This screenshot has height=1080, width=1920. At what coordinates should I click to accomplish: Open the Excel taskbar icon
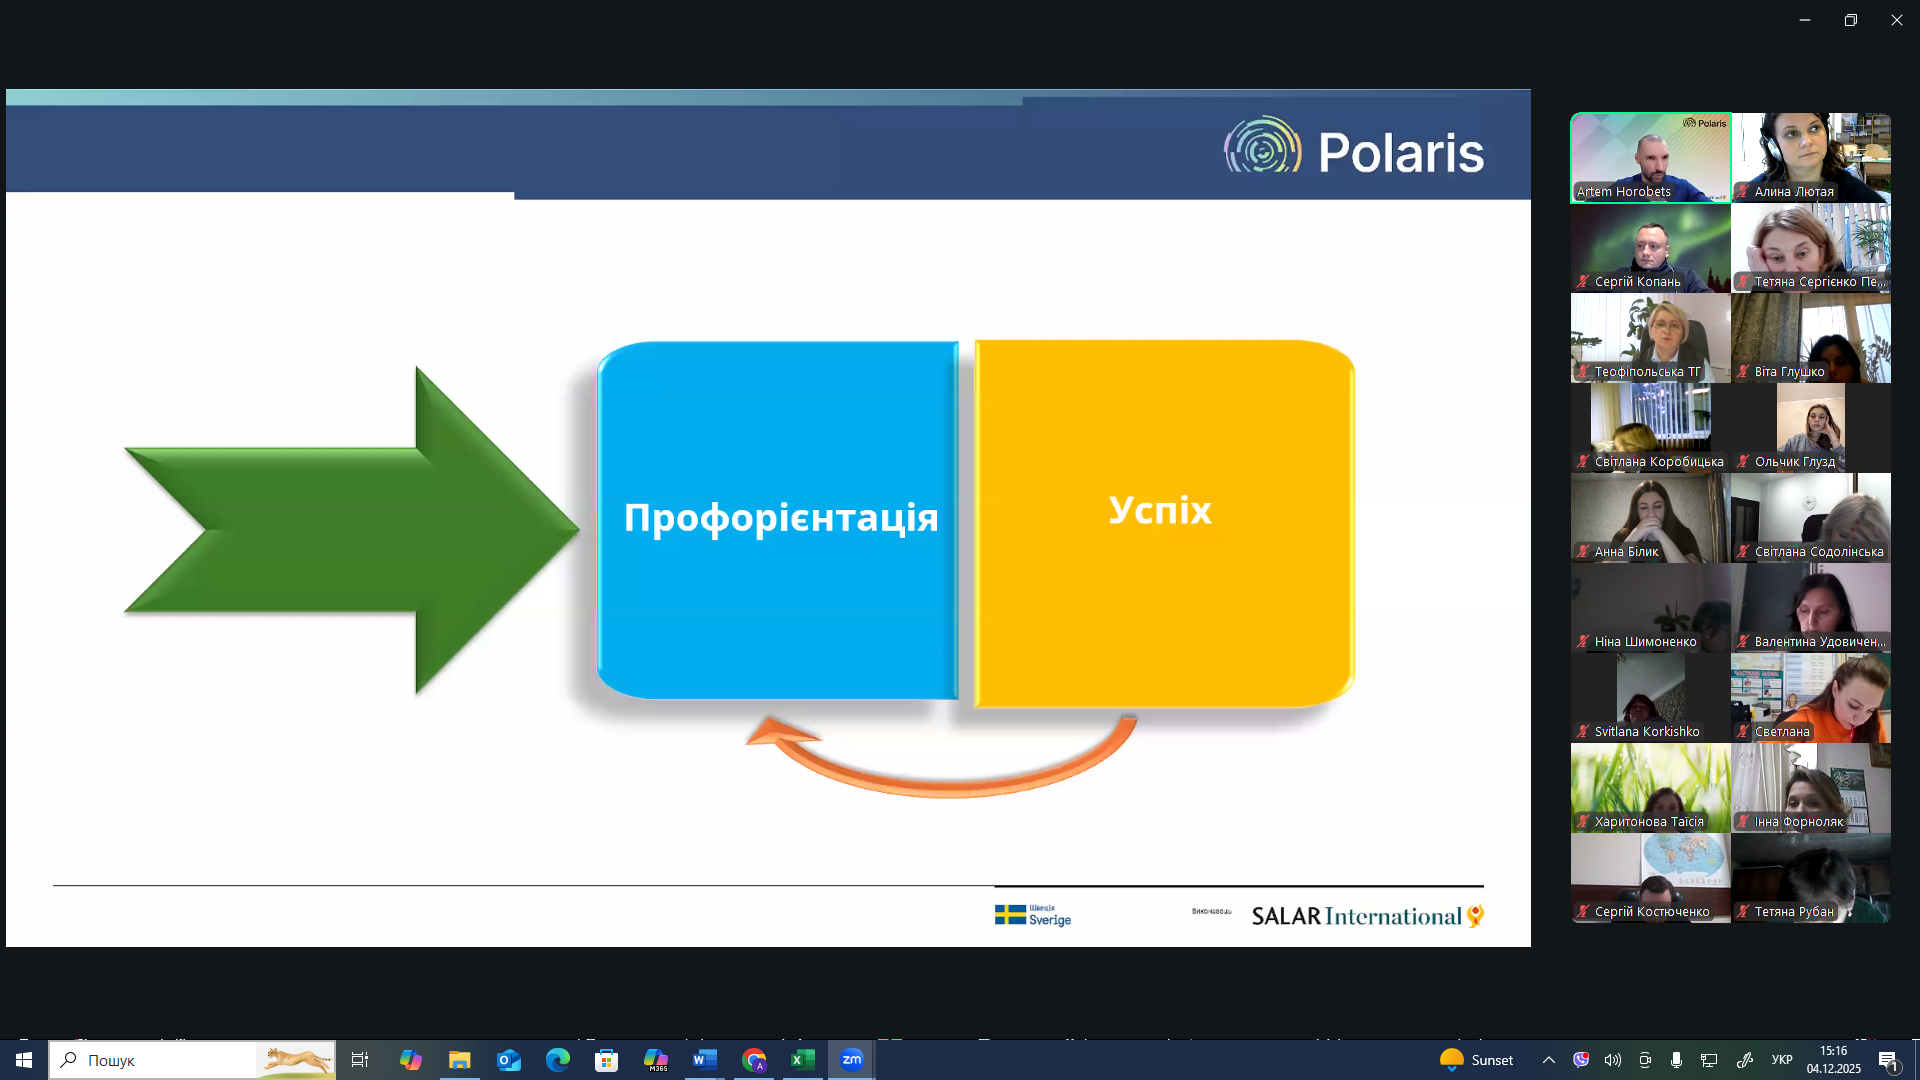(803, 1060)
